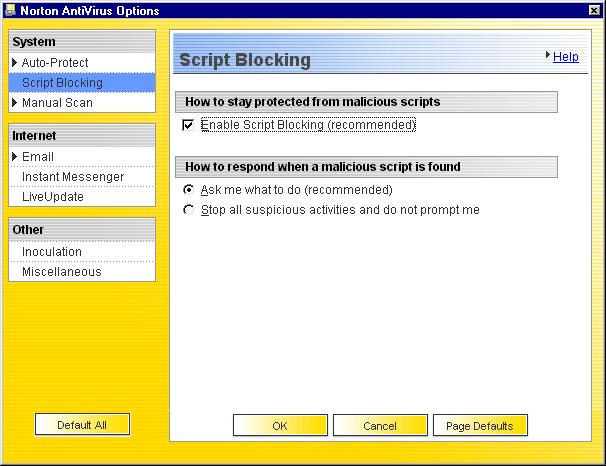Close the Norton AntiVirus Options window
The width and height of the screenshot is (606, 466).
(x=595, y=10)
